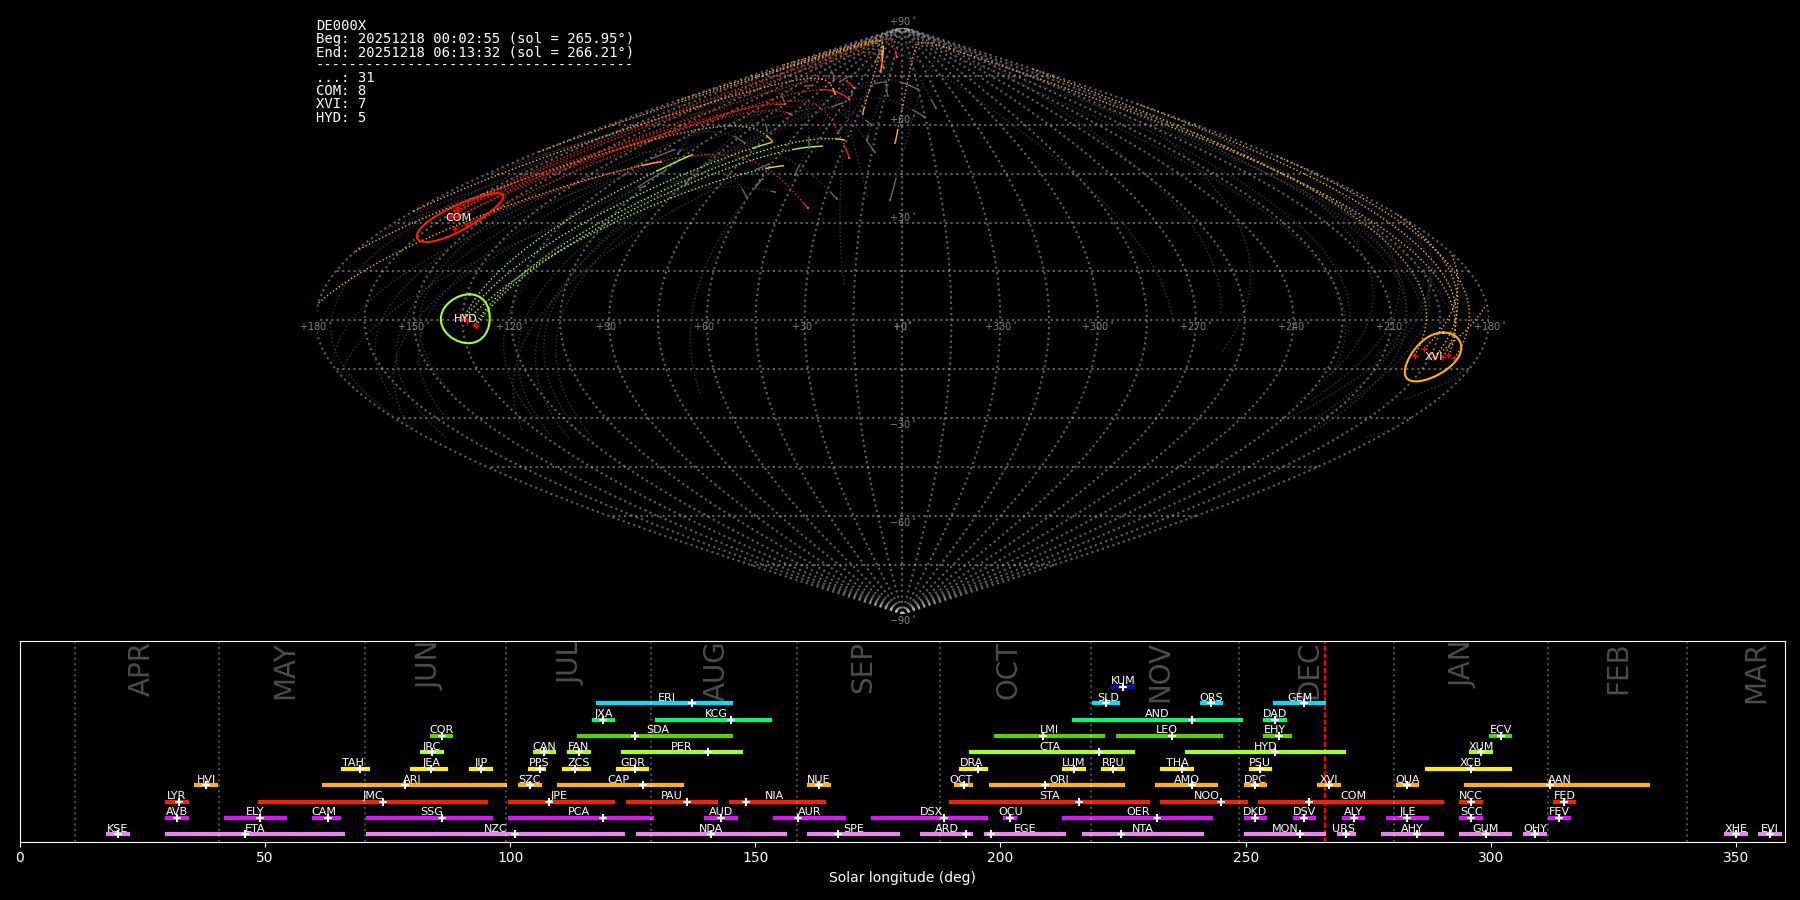Click the NTA shower bar
The height and width of the screenshot is (900, 1800).
(x=1142, y=834)
